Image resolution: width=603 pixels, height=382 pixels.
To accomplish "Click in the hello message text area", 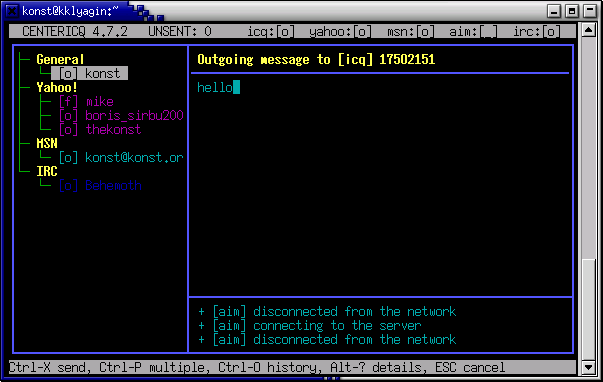I will 380,185.
